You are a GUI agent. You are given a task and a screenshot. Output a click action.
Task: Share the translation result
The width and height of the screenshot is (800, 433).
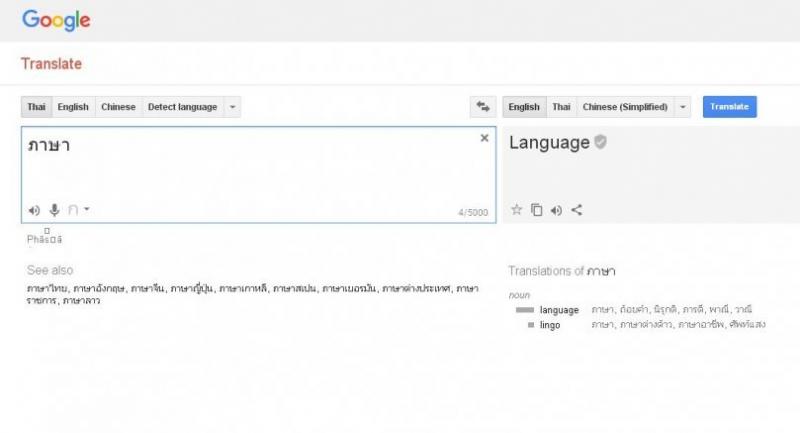(576, 210)
